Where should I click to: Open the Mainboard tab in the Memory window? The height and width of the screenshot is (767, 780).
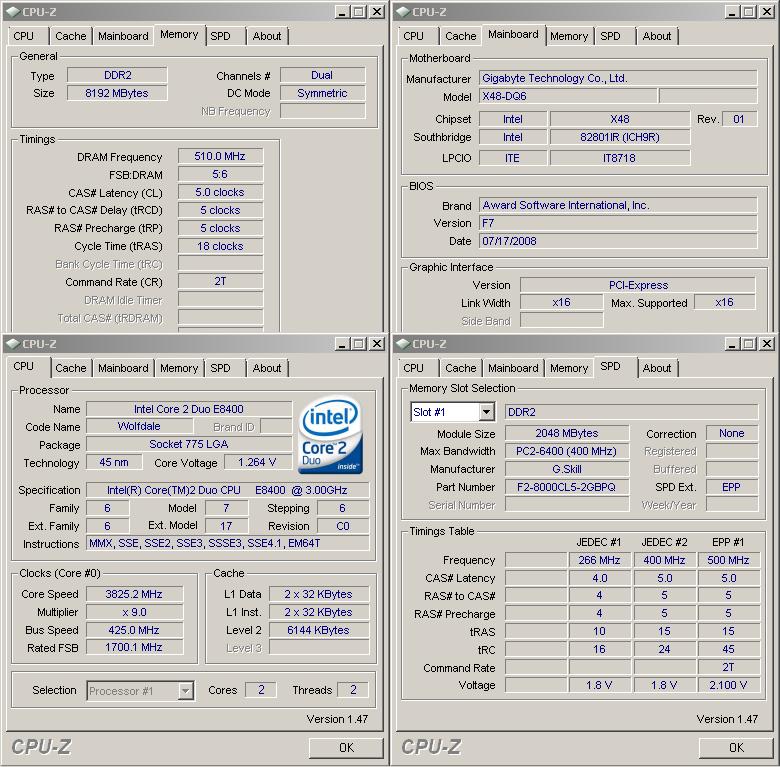123,36
